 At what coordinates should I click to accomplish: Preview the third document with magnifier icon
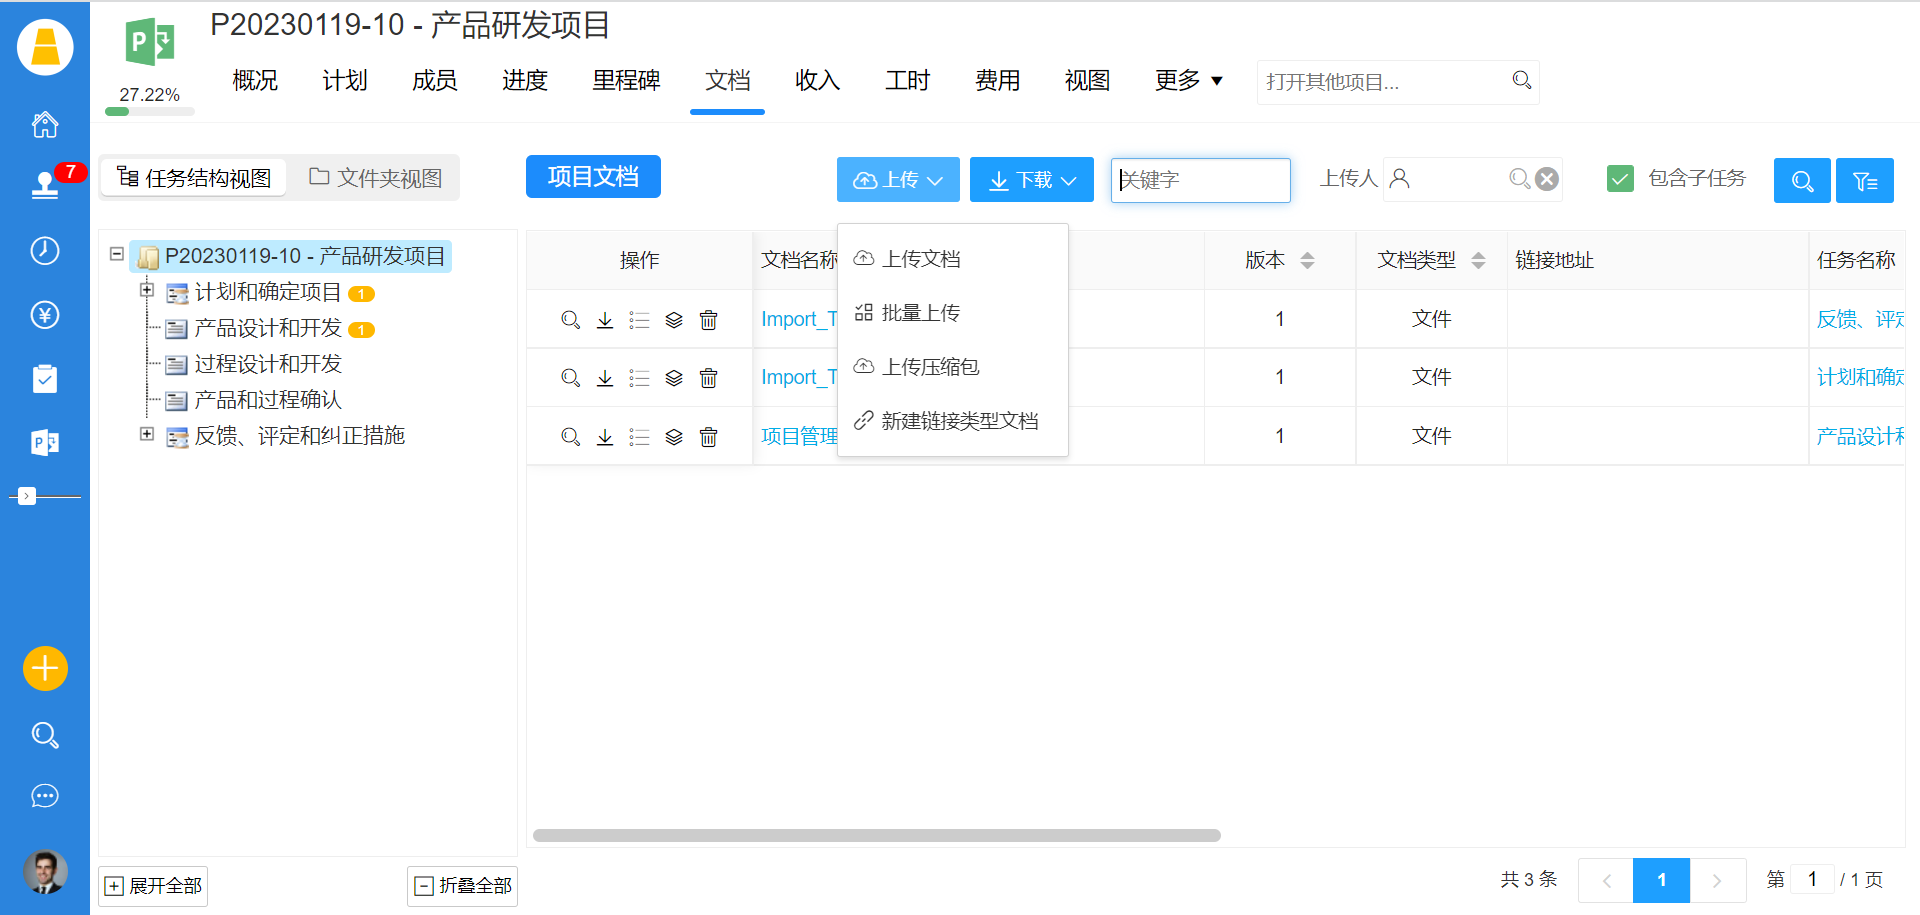(570, 437)
